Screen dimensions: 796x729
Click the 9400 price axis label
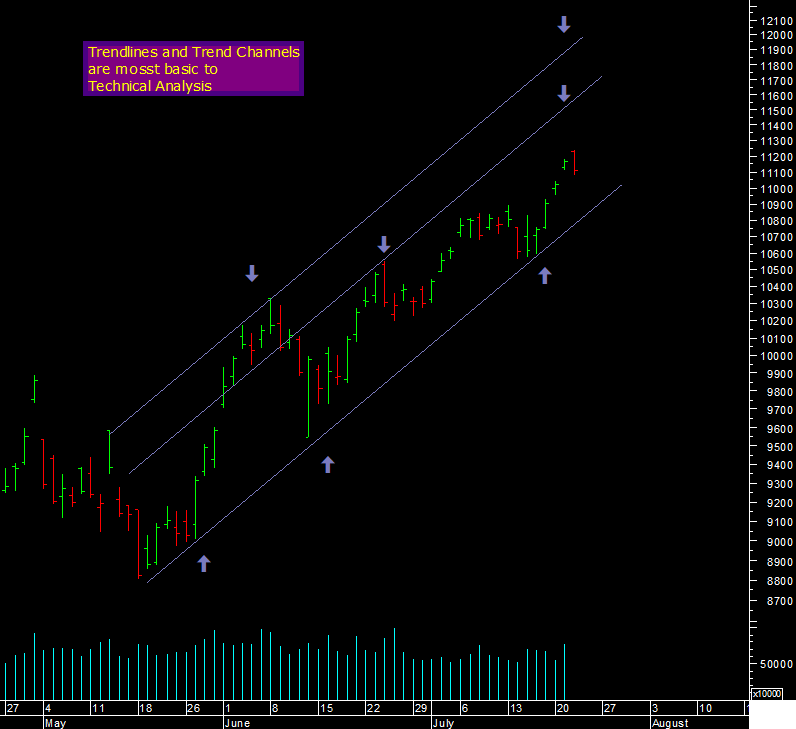[779, 466]
